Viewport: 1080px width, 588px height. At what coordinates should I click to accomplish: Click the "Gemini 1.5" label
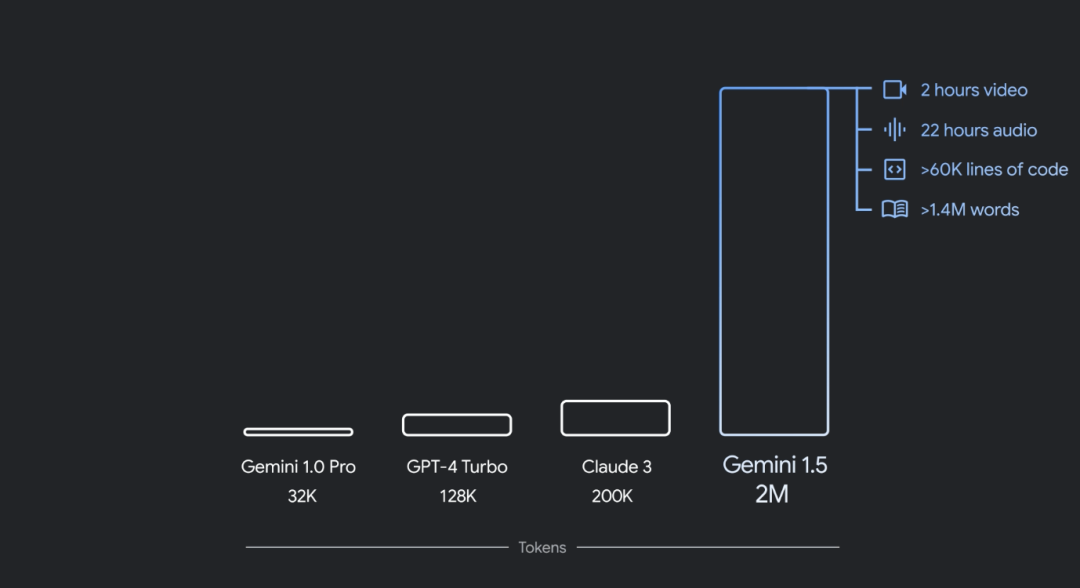774,465
